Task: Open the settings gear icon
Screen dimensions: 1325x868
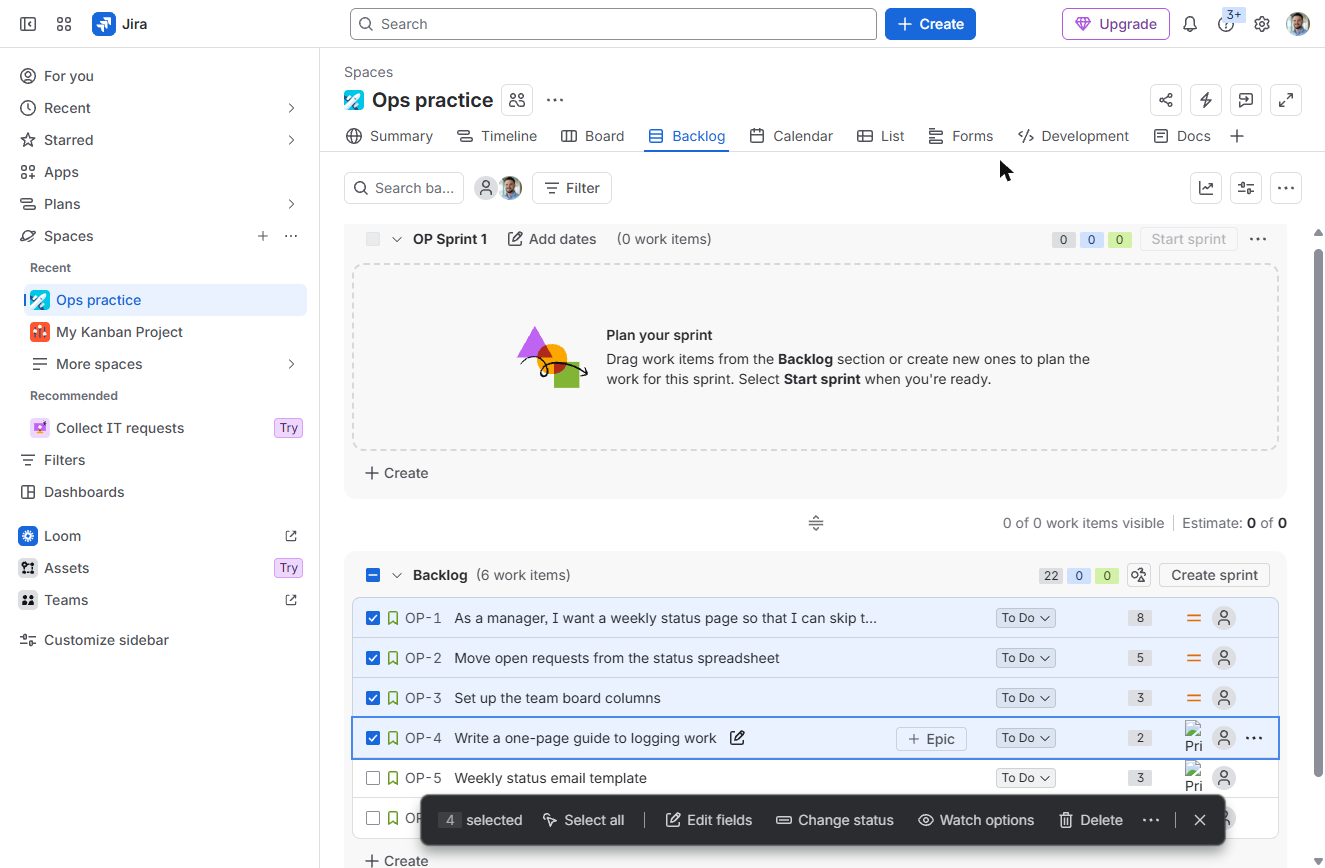Action: pyautogui.click(x=1262, y=24)
